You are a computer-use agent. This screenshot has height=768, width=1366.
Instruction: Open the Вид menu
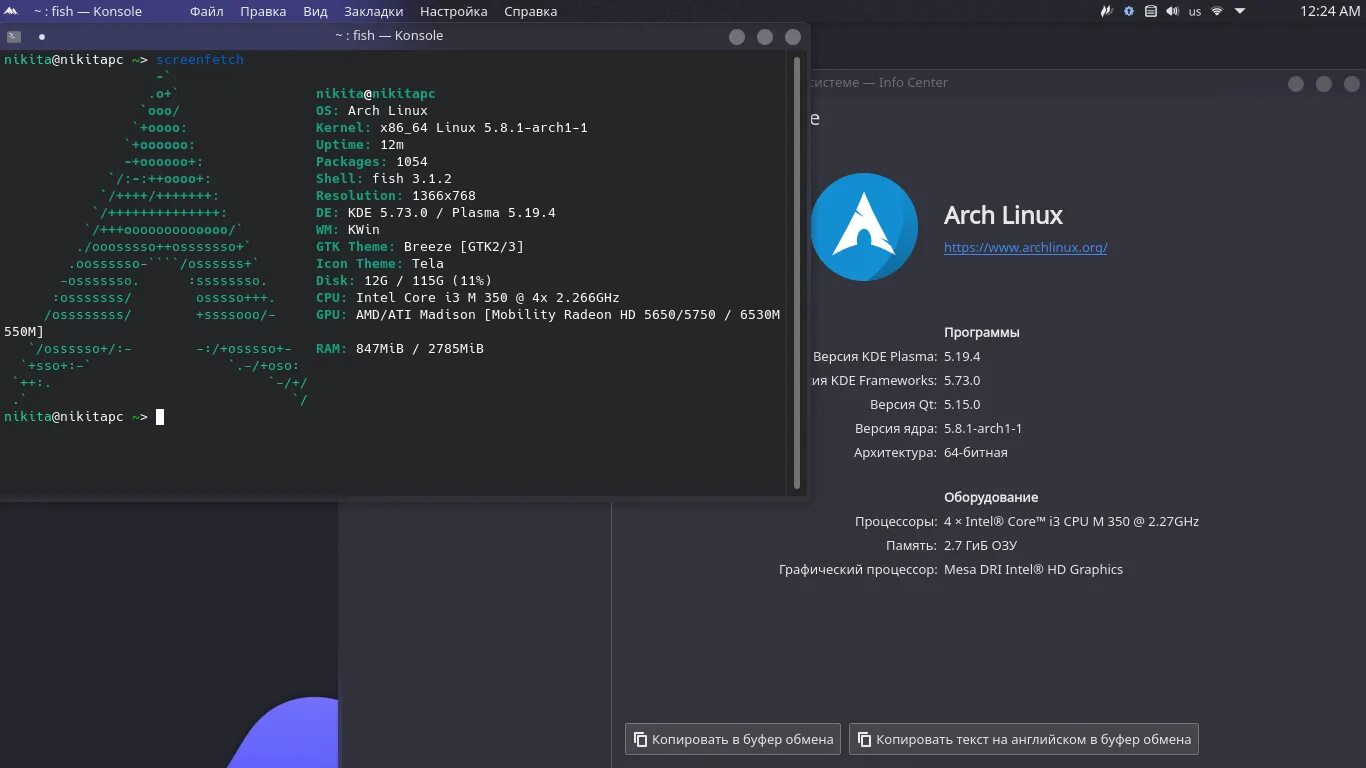pyautogui.click(x=315, y=12)
